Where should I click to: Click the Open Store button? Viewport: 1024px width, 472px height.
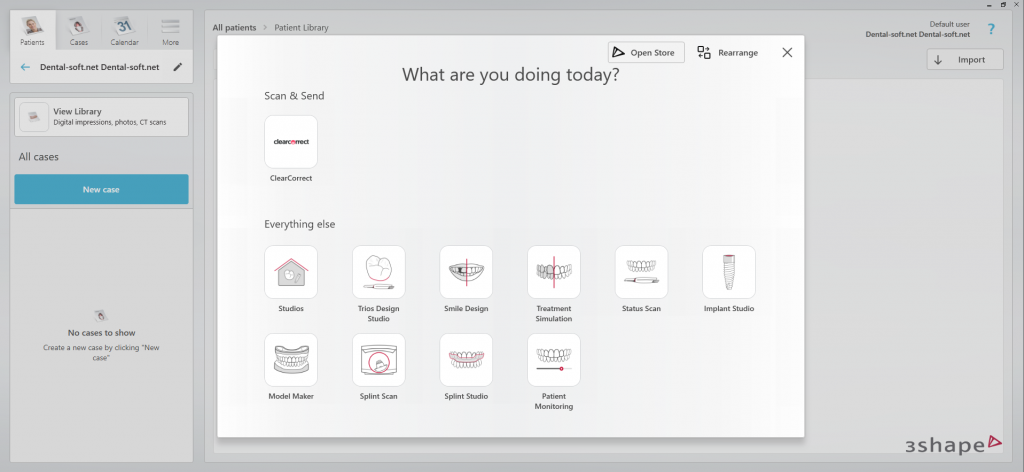click(646, 52)
